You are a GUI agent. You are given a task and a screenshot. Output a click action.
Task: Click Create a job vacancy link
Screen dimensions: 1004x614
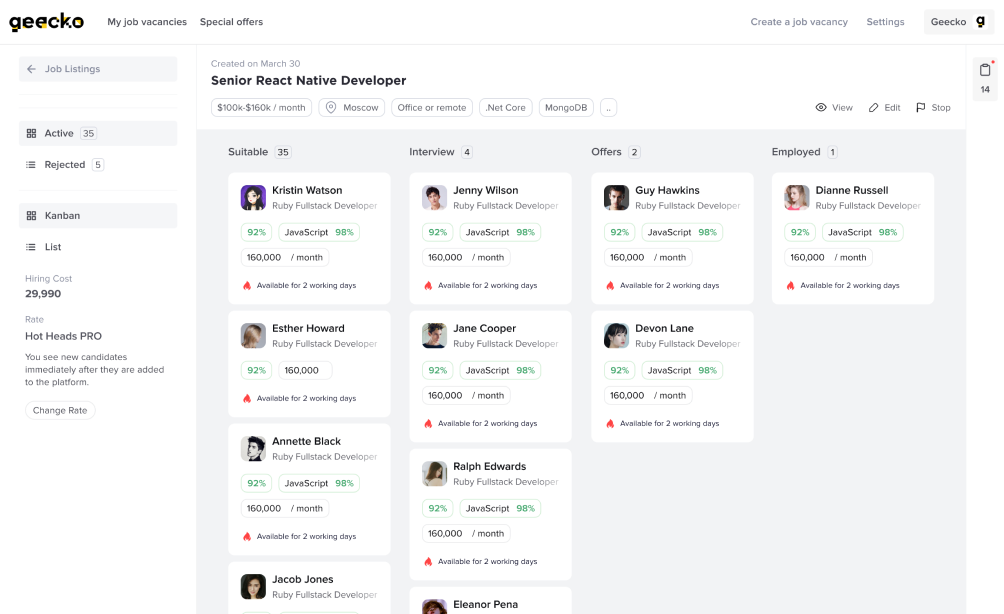tap(799, 22)
